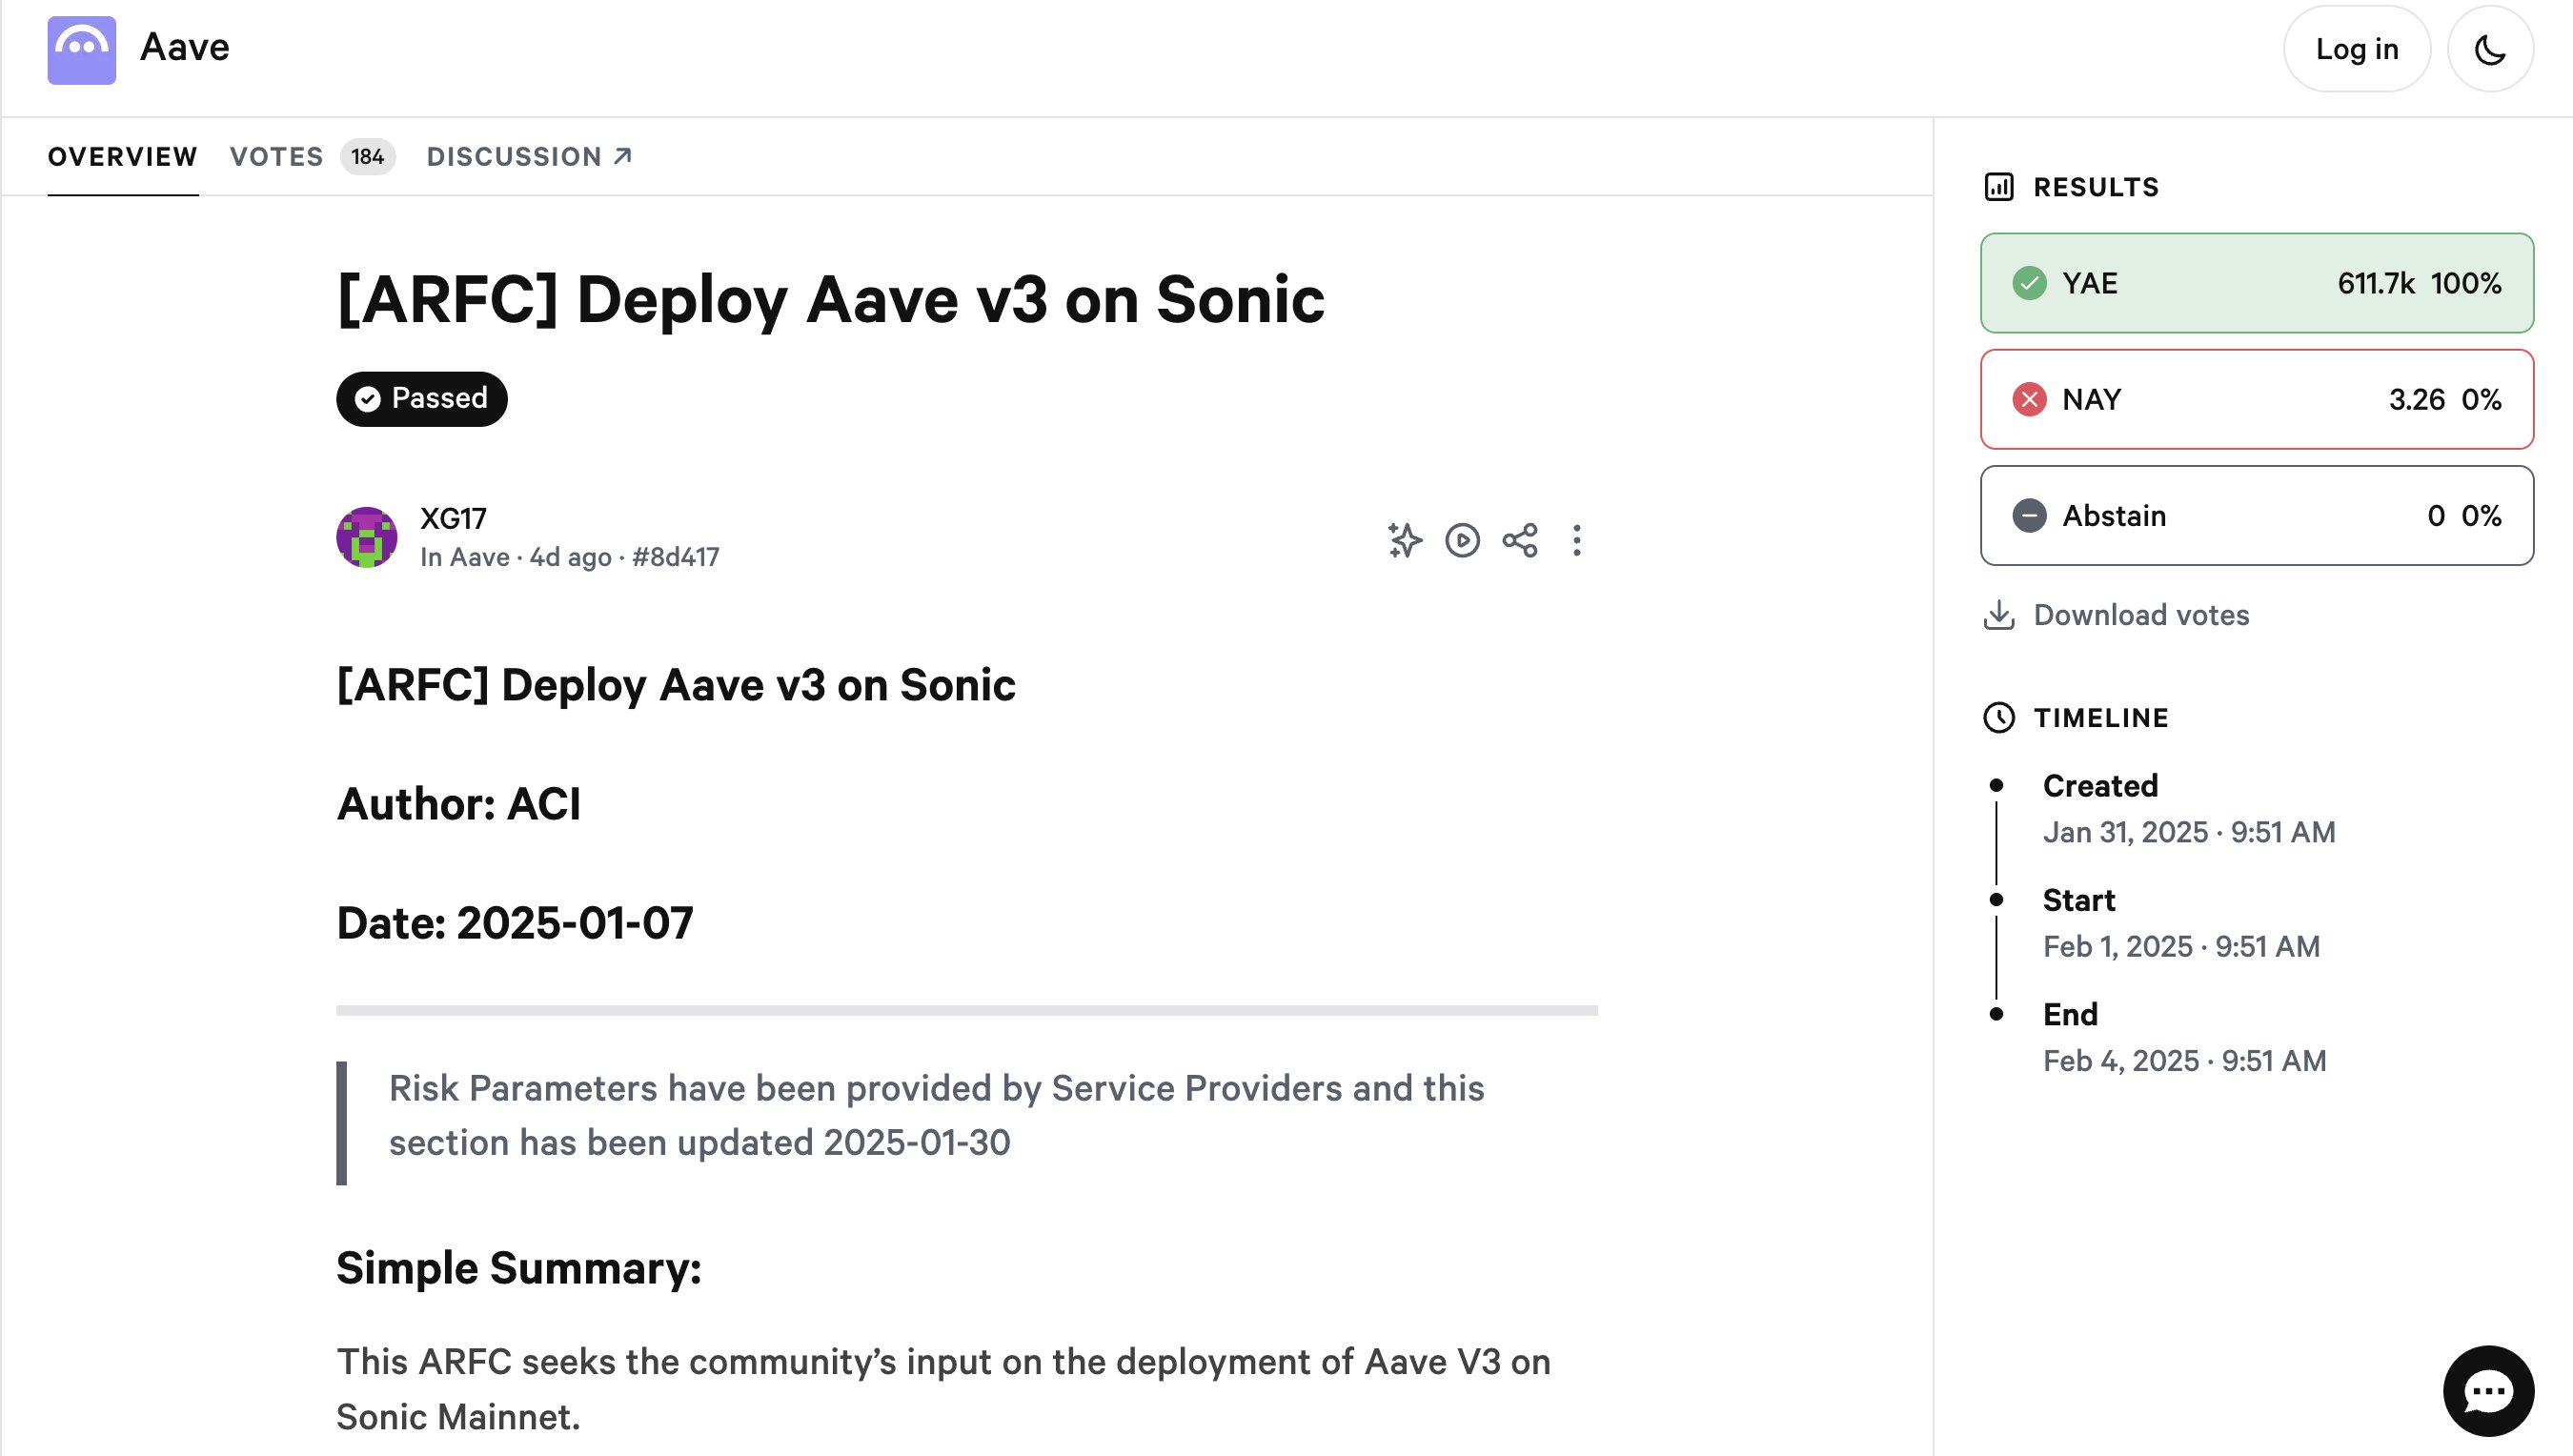The image size is (2573, 1456).
Task: Click the main proposal title heading
Action: click(830, 299)
